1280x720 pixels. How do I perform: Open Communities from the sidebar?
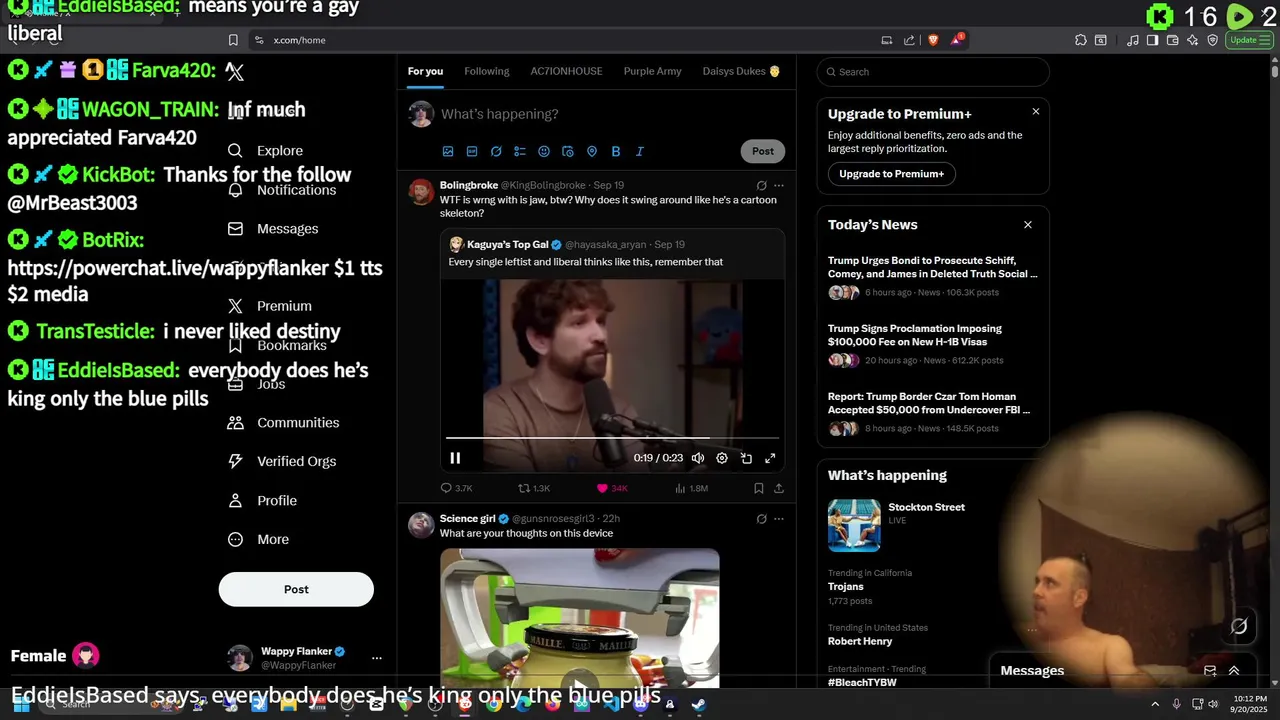284,422
